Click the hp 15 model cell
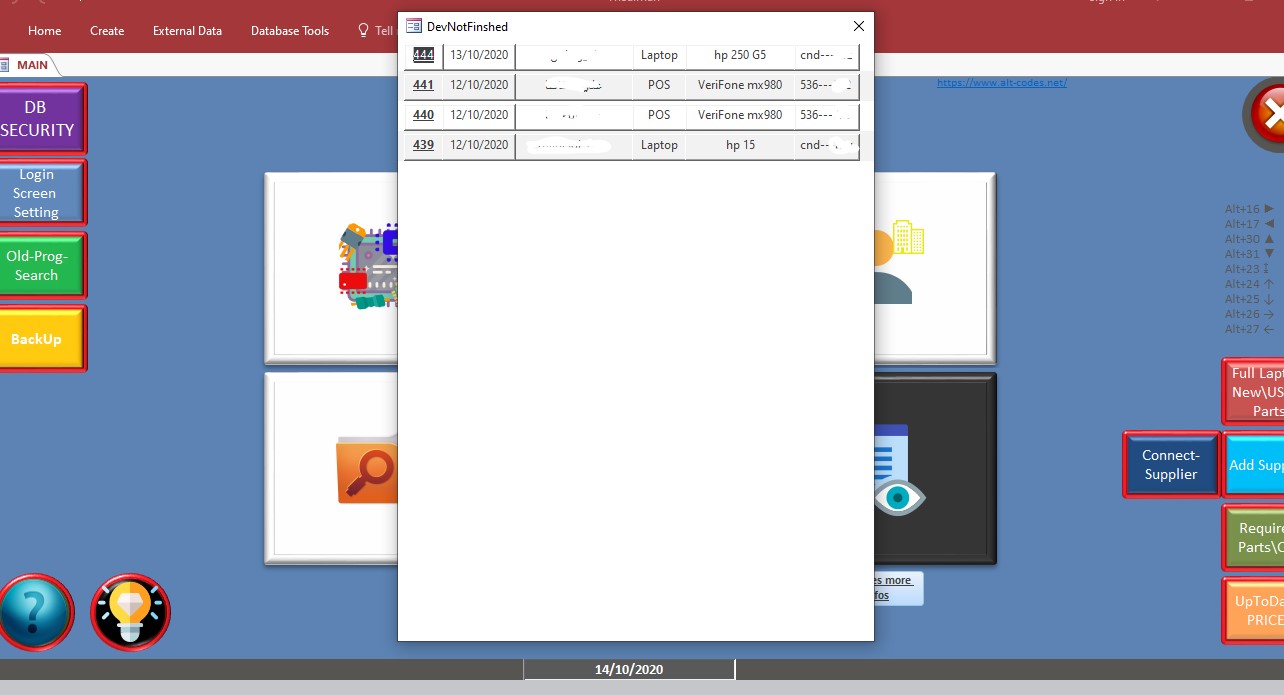The image size is (1284, 695). point(740,145)
